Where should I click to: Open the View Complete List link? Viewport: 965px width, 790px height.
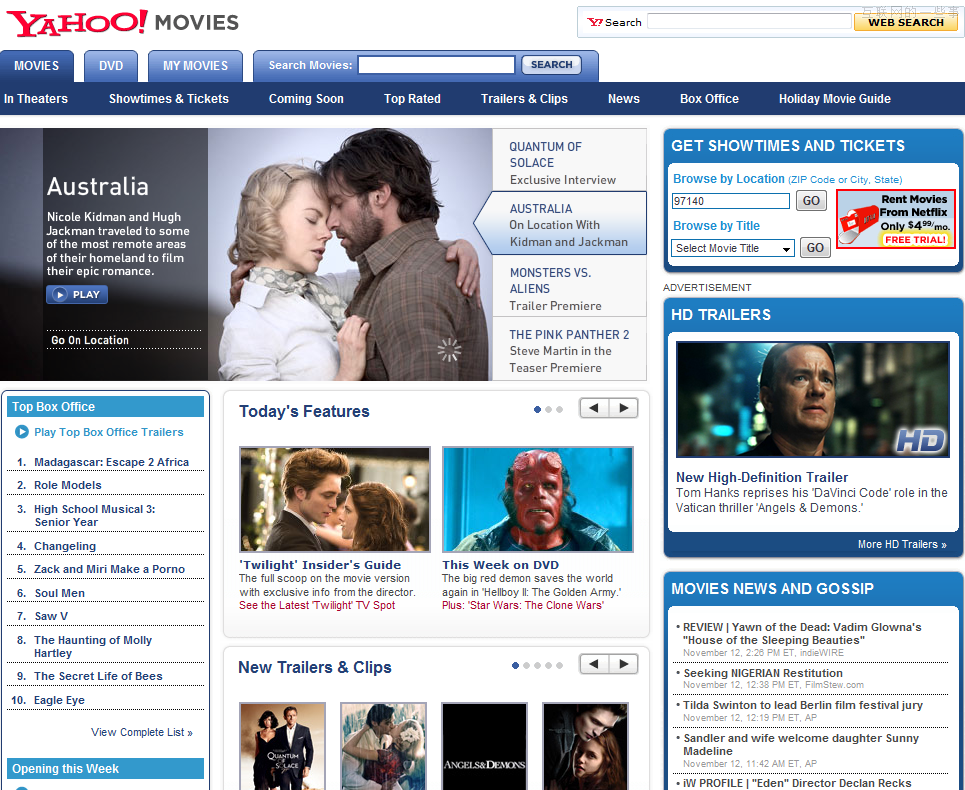tap(141, 732)
